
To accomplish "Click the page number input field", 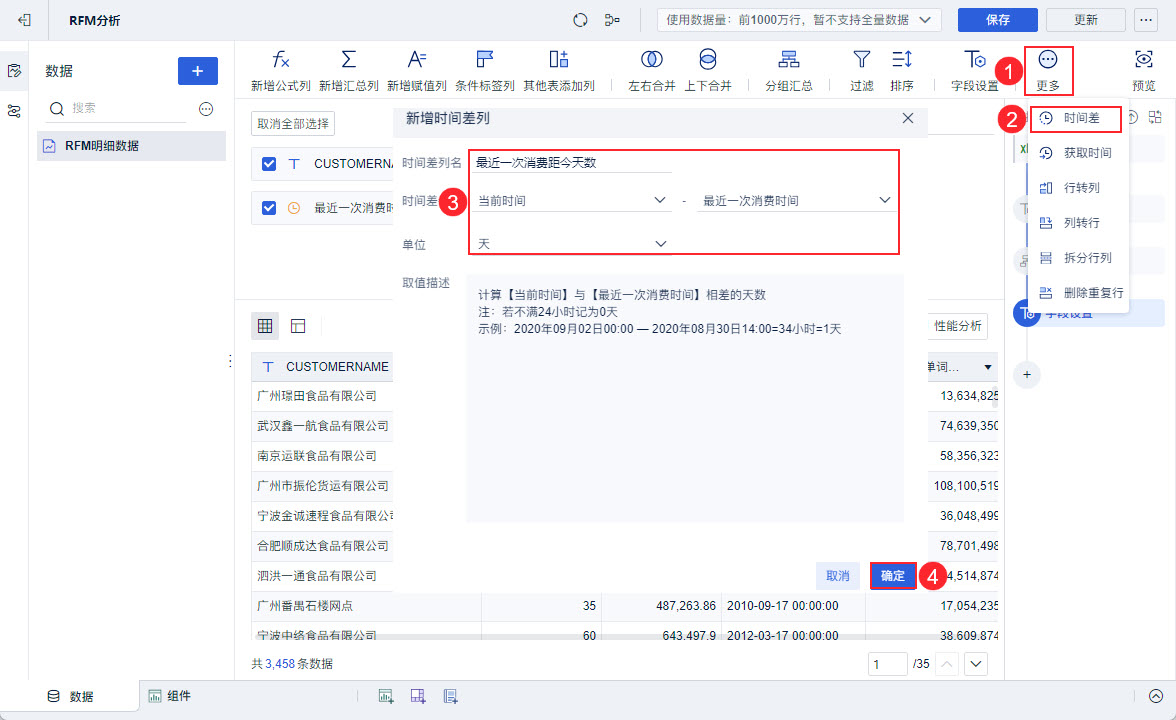I will tap(887, 664).
